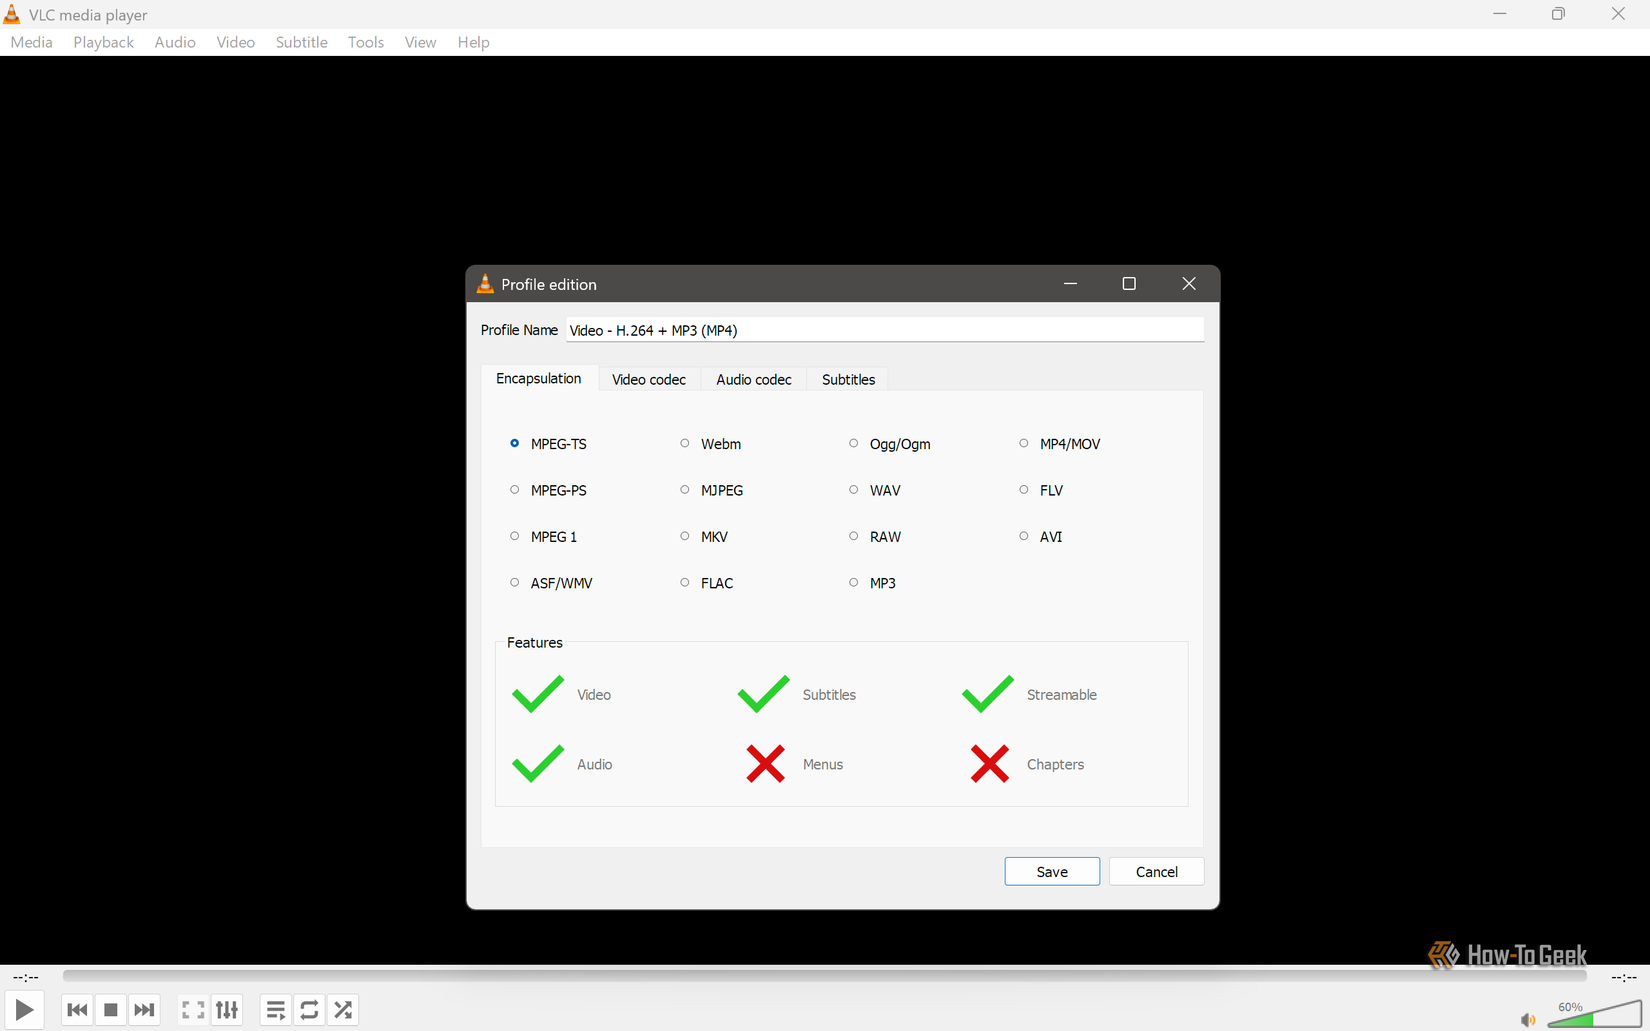Click VLC cone icon in main title bar
The height and width of the screenshot is (1031, 1650).
(12, 14)
